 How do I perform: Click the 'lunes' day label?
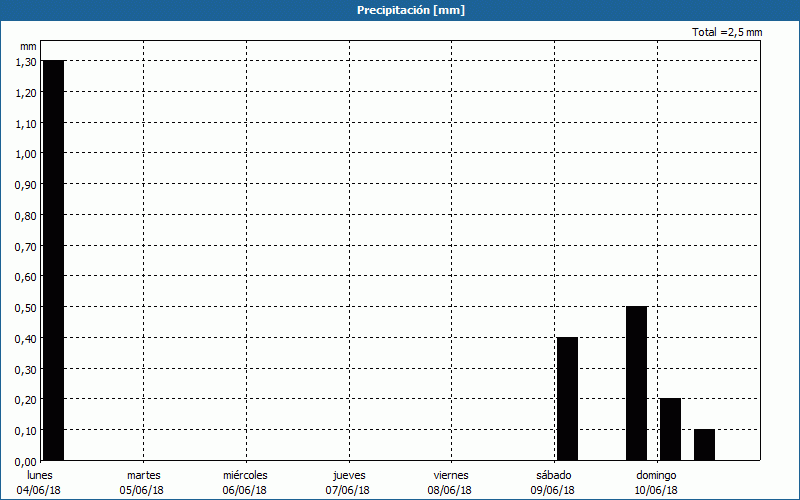coord(40,475)
